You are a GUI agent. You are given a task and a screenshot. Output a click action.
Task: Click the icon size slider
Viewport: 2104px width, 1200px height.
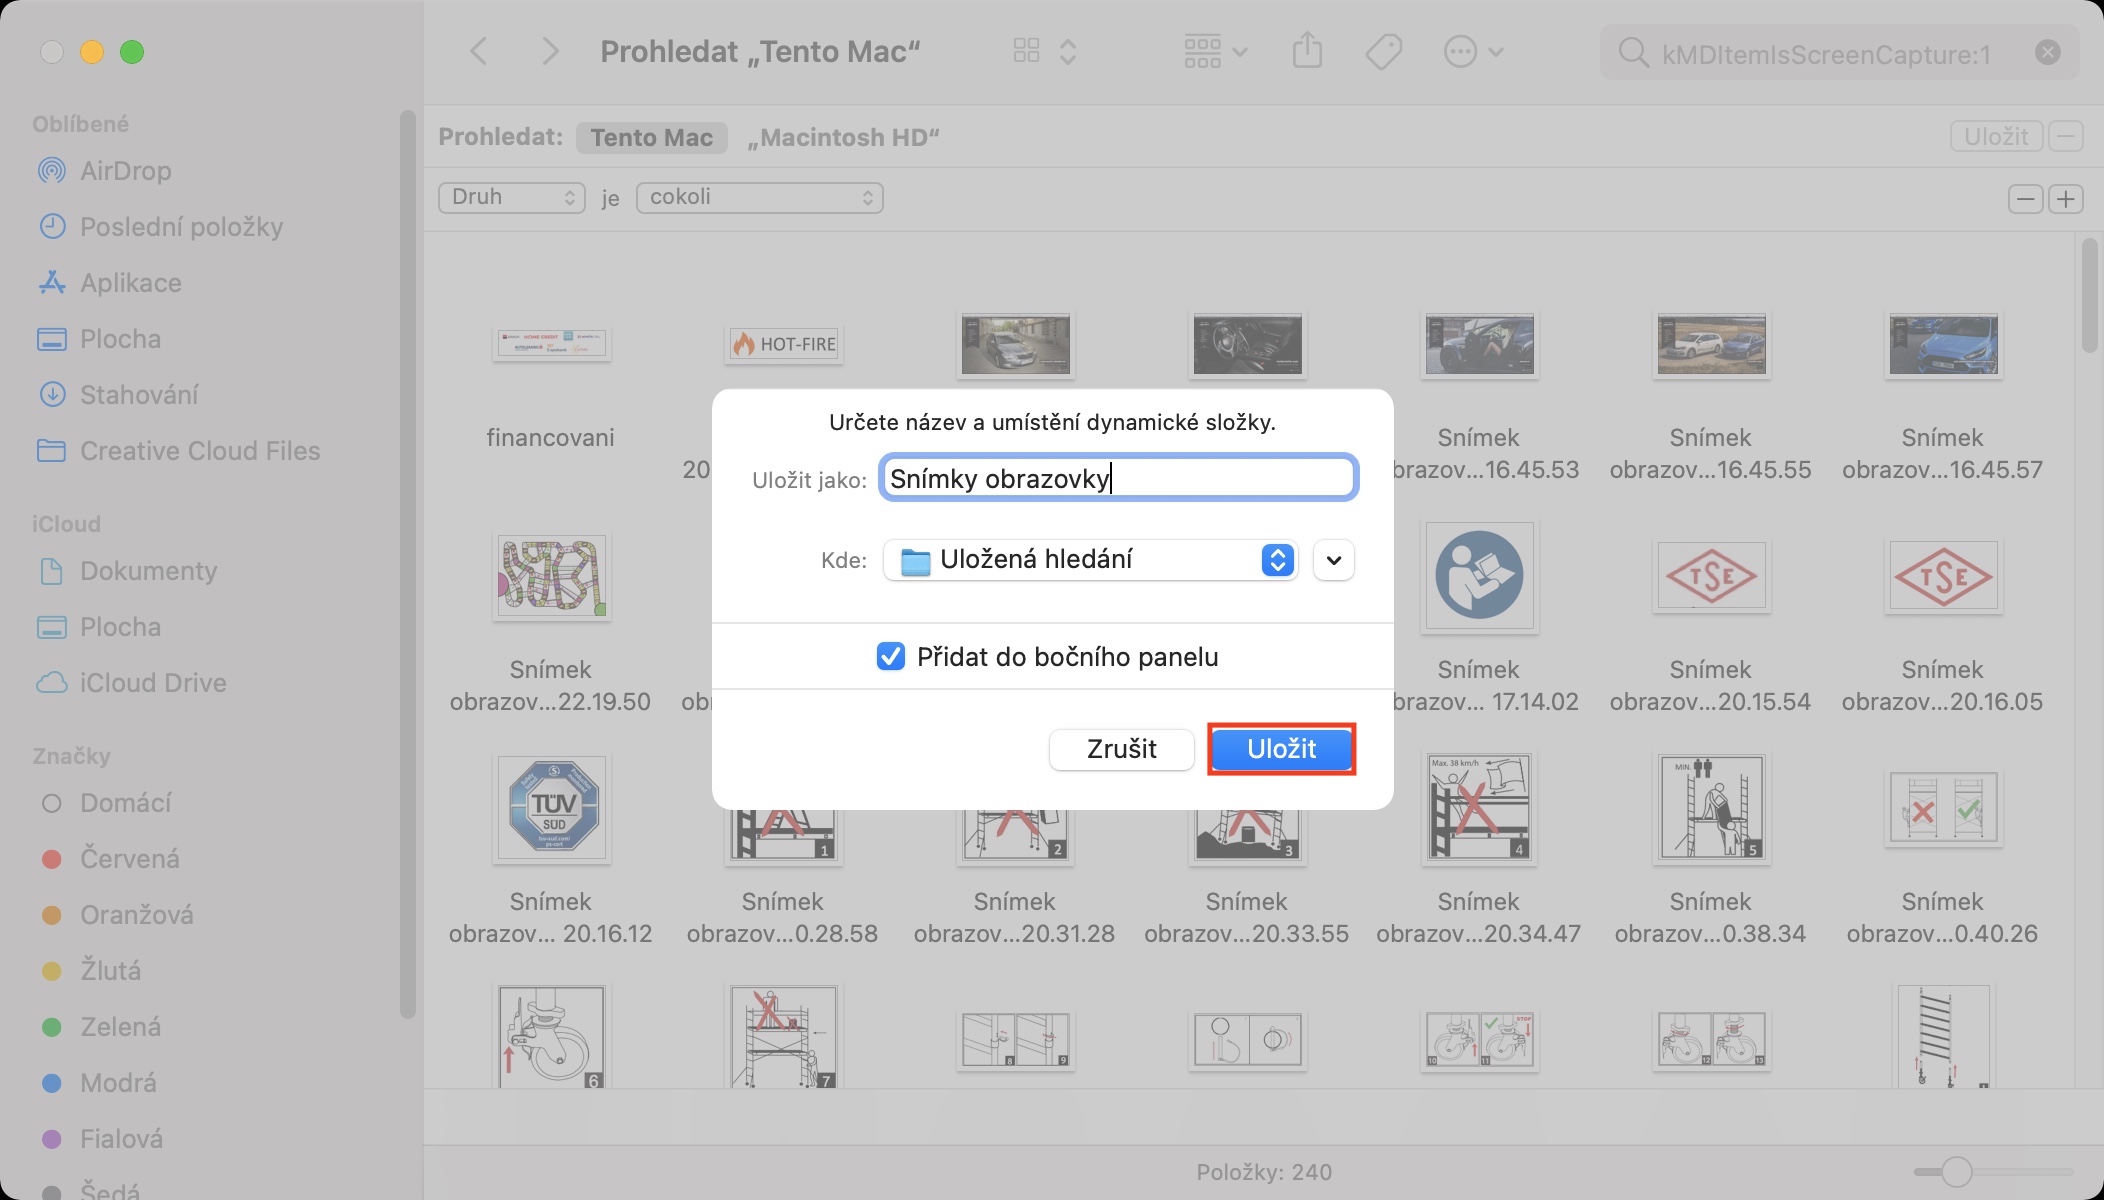click(x=1956, y=1171)
